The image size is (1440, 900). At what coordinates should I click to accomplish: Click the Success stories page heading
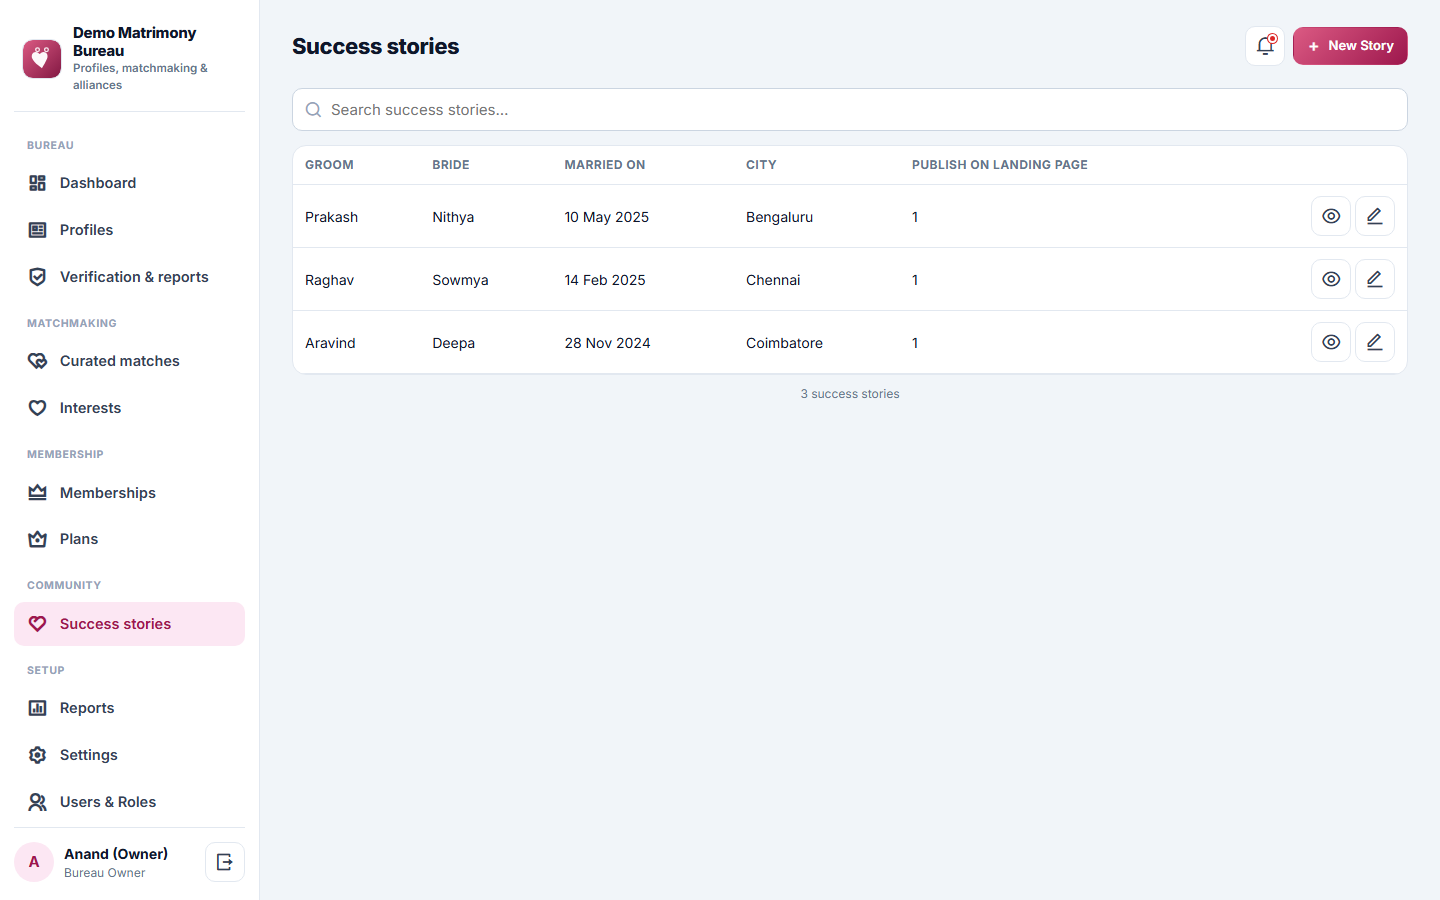click(x=376, y=46)
